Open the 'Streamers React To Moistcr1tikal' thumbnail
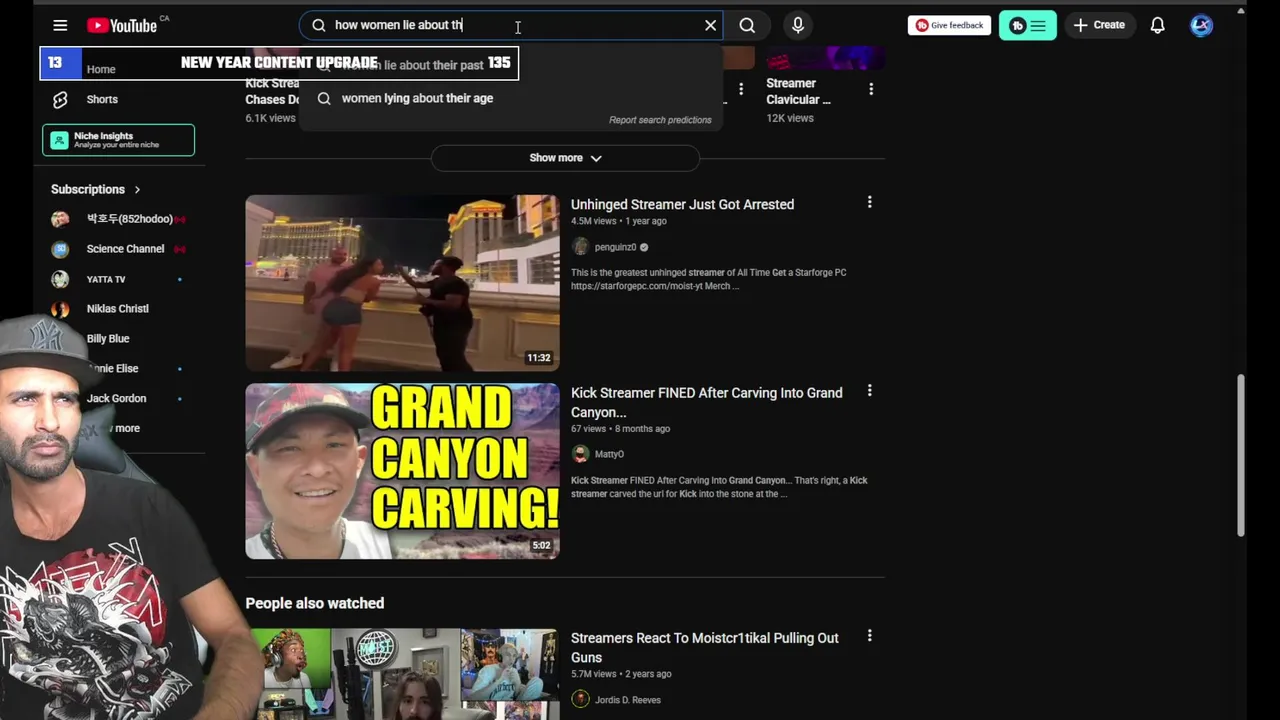The width and height of the screenshot is (1280, 720). click(x=402, y=674)
